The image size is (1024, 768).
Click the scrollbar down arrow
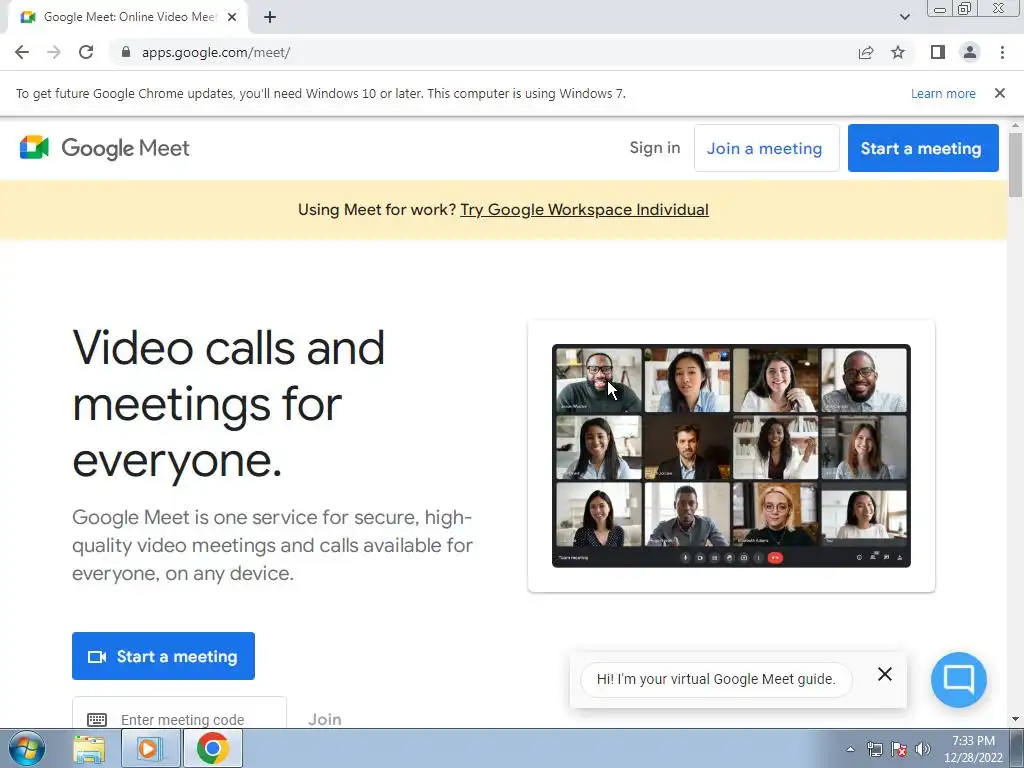click(x=1015, y=720)
